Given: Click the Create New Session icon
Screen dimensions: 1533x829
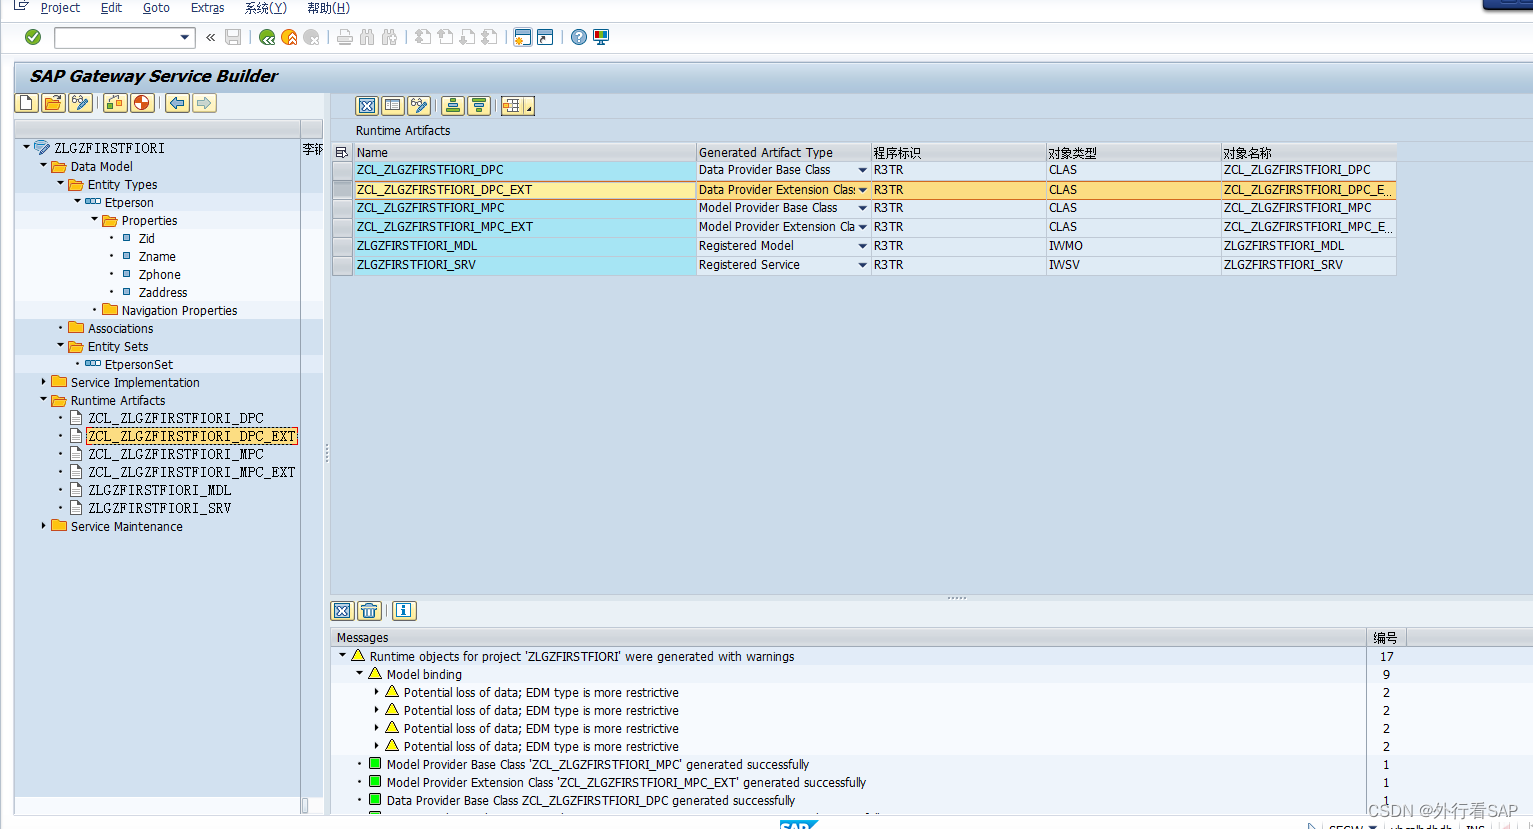Looking at the screenshot, I should [523, 37].
